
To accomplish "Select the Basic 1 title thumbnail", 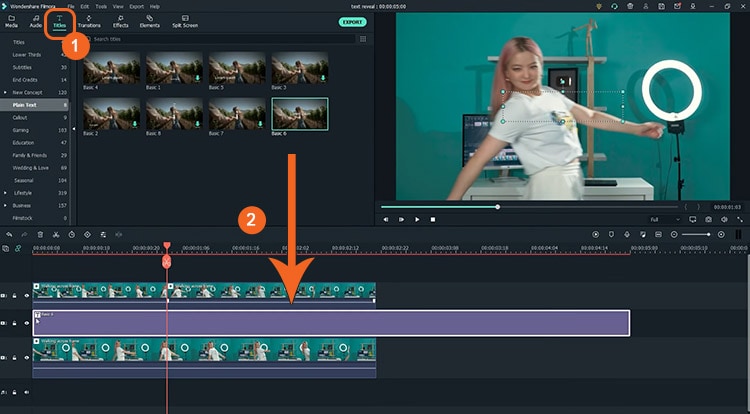I will [x=174, y=68].
